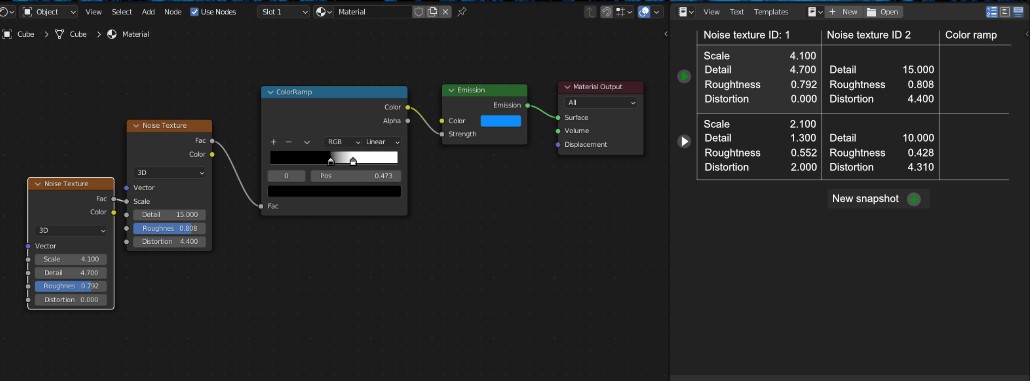
Task: Click the Pos 0.473 field
Action: pos(355,176)
